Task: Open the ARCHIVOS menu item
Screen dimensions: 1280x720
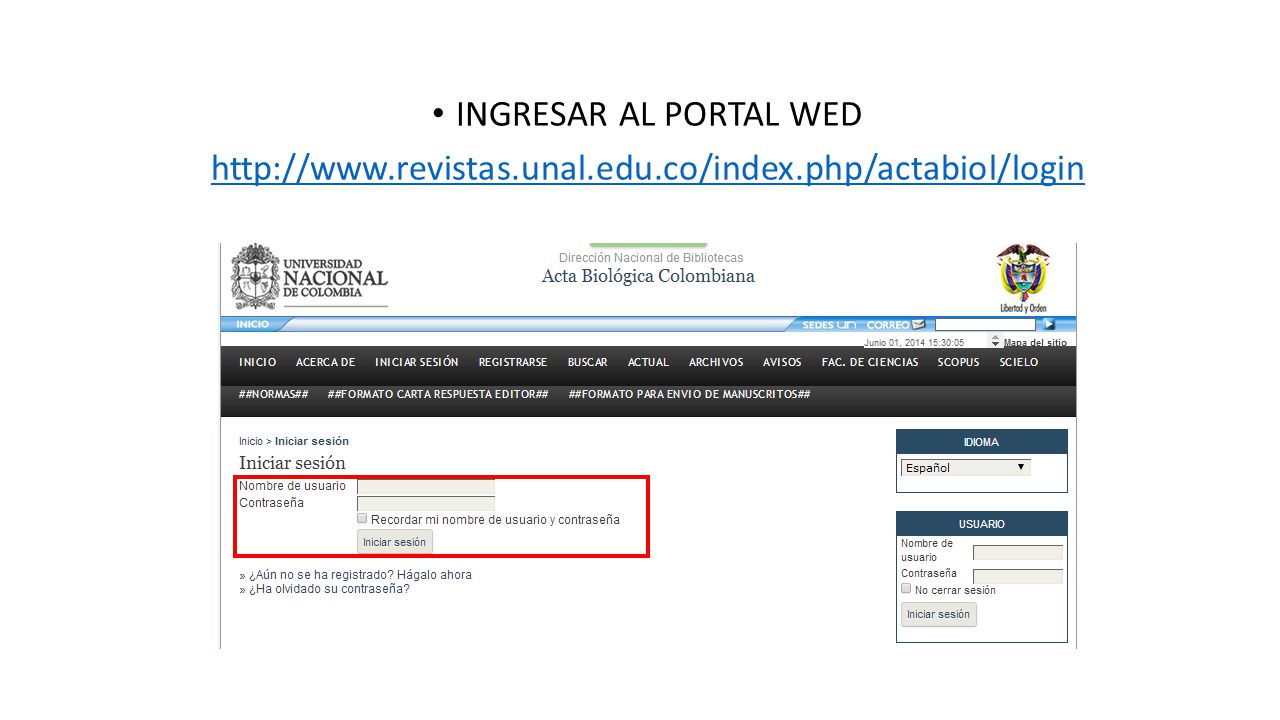Action: click(x=716, y=362)
